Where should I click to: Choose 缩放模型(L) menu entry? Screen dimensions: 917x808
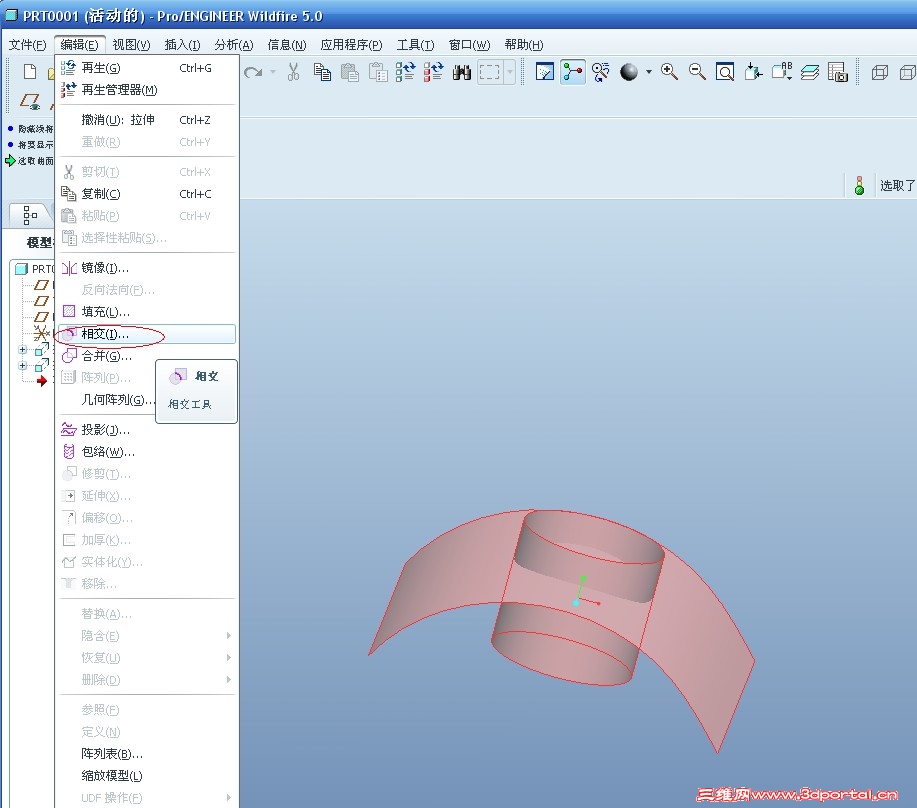[x=147, y=776]
